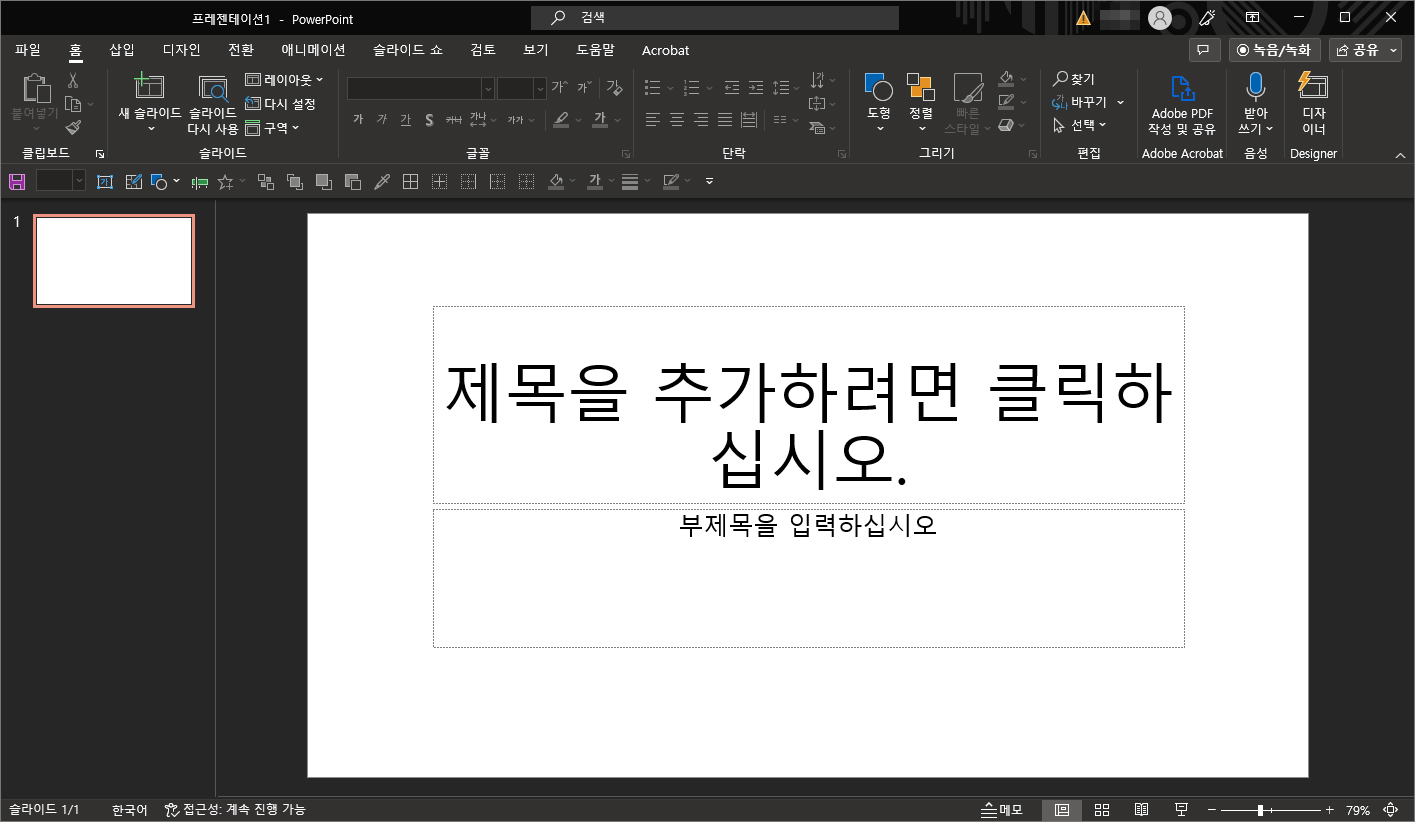Click the 다시 설정 (Reset) button
This screenshot has height=822, width=1415.
[281, 104]
